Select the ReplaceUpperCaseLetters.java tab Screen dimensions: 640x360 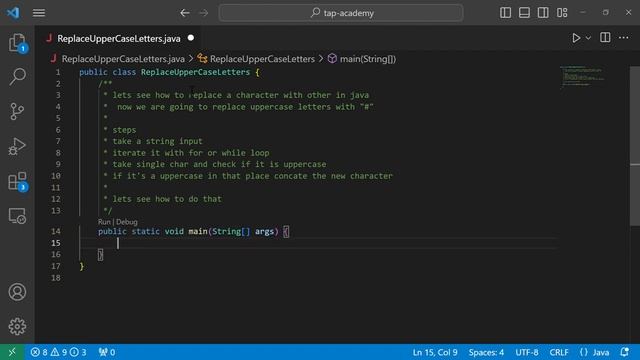coord(119,38)
